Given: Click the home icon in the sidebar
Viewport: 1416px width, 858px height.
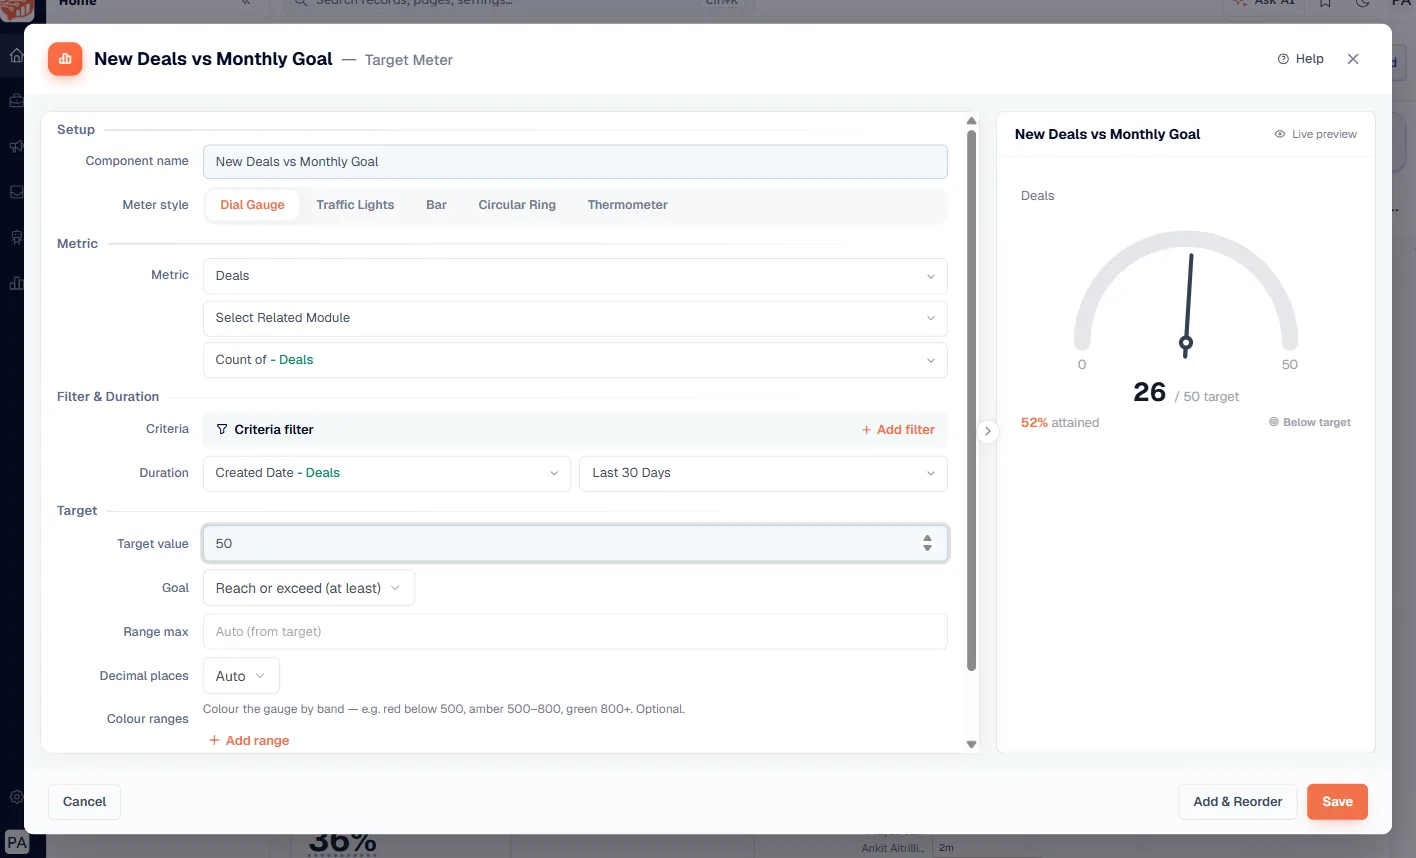Looking at the screenshot, I should (16, 56).
